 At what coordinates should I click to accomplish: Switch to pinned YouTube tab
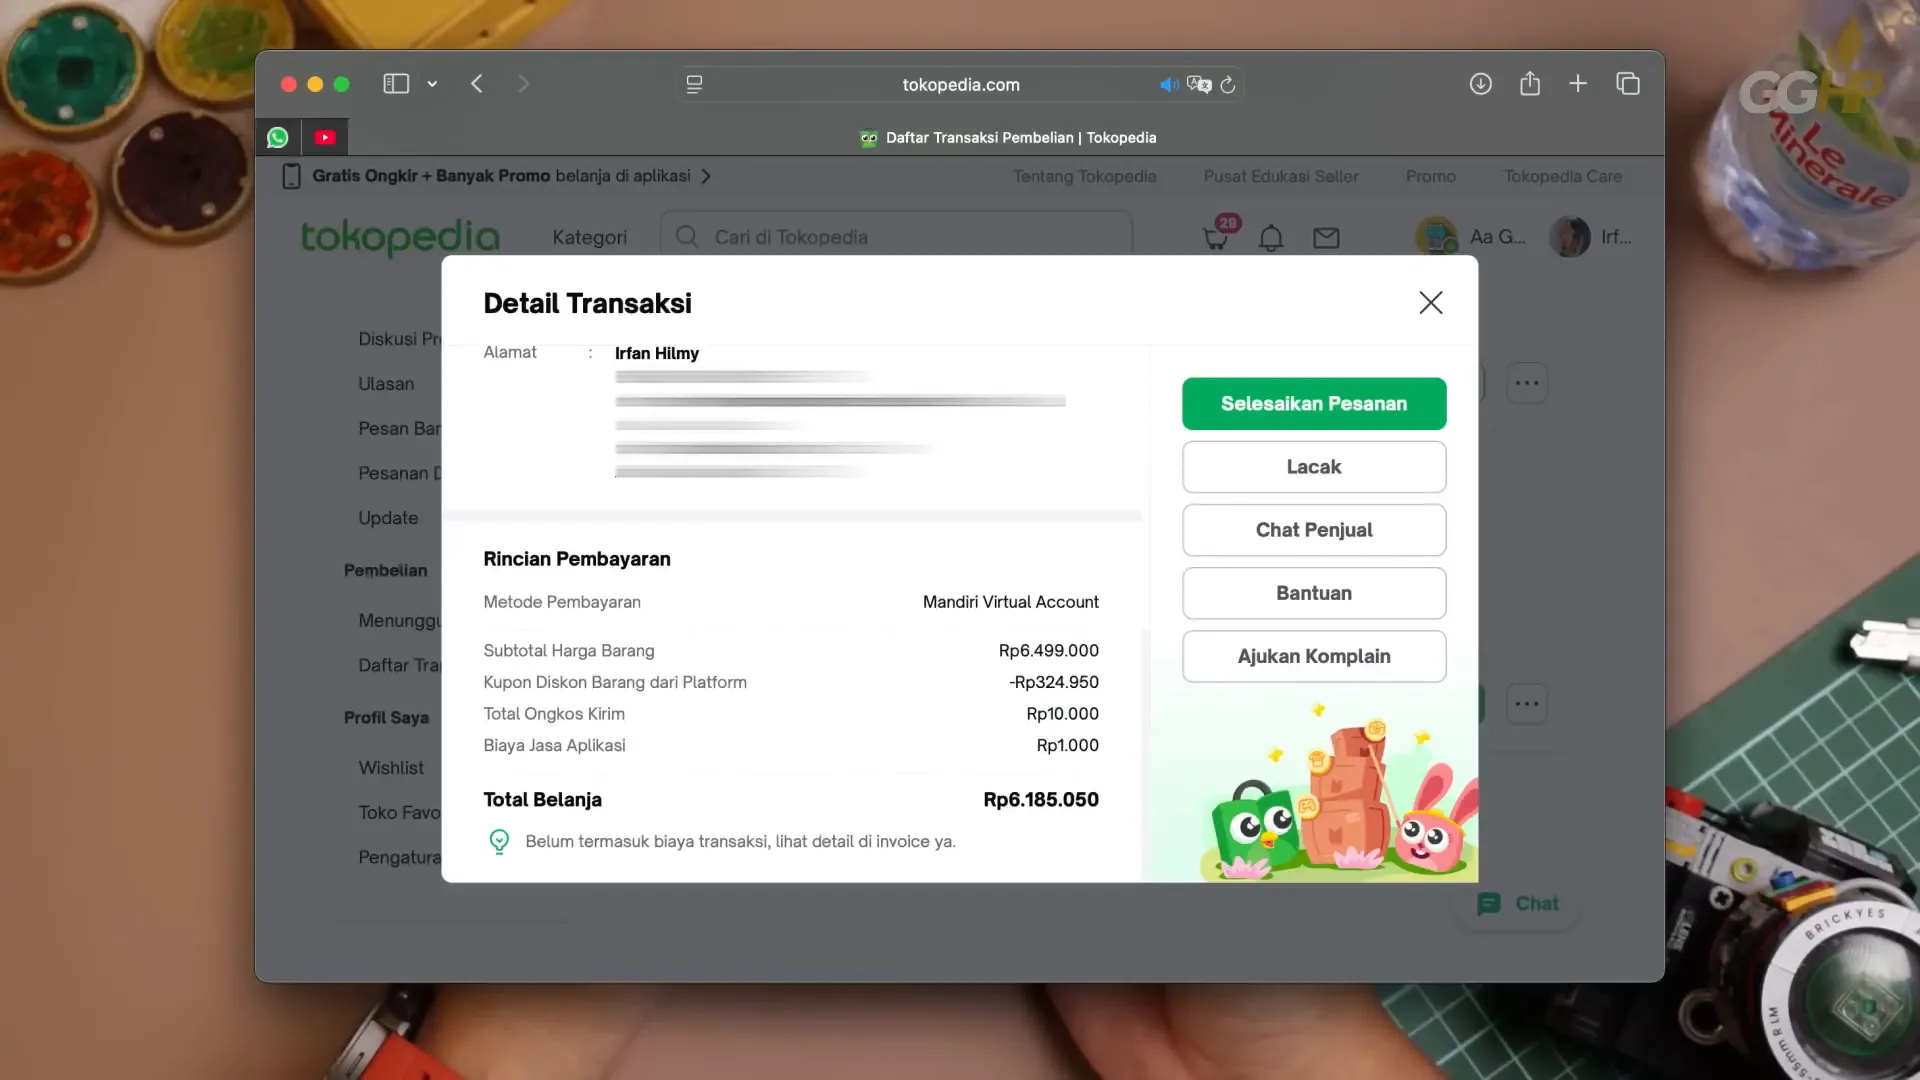pyautogui.click(x=325, y=137)
